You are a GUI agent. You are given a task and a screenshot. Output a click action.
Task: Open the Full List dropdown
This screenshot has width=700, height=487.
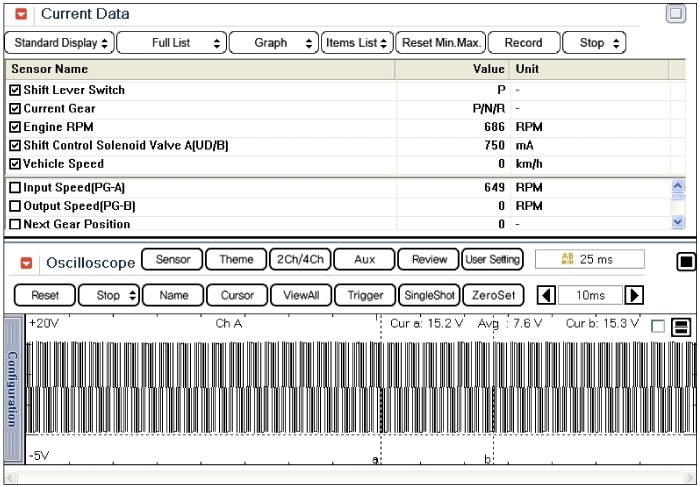coord(172,43)
